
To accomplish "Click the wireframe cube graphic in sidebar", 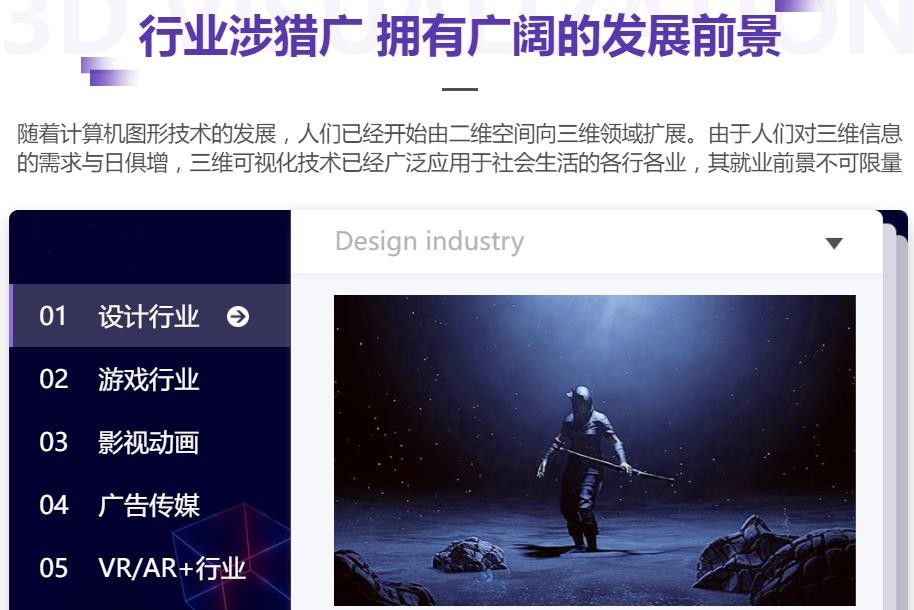I will pos(233,554).
